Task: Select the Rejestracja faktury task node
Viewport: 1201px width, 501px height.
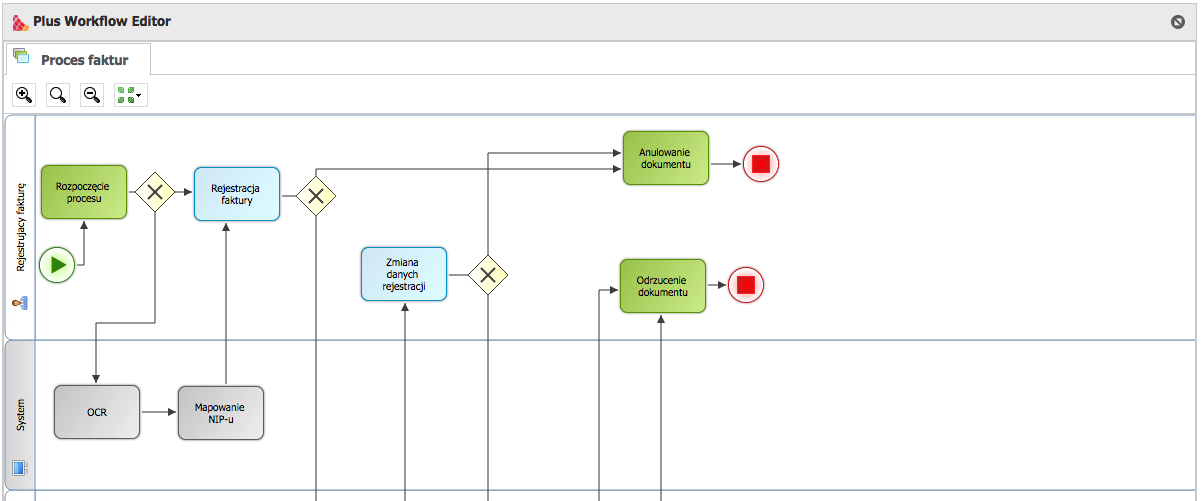Action: tap(237, 194)
